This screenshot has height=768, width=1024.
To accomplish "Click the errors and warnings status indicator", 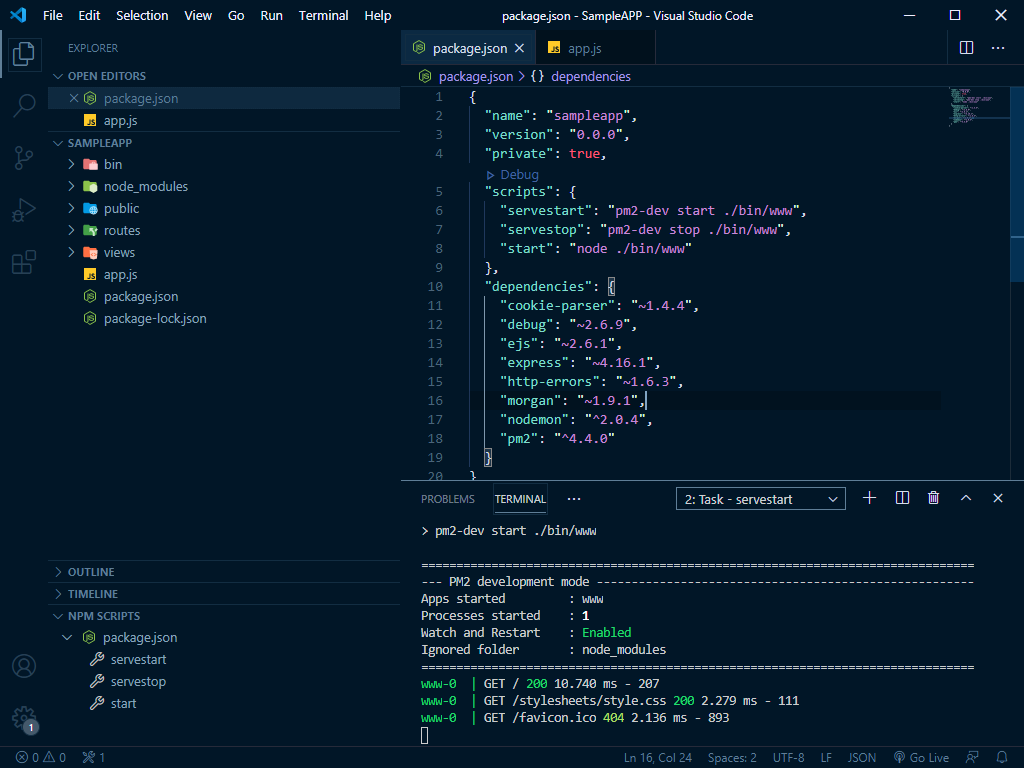I will pyautogui.click(x=40, y=758).
